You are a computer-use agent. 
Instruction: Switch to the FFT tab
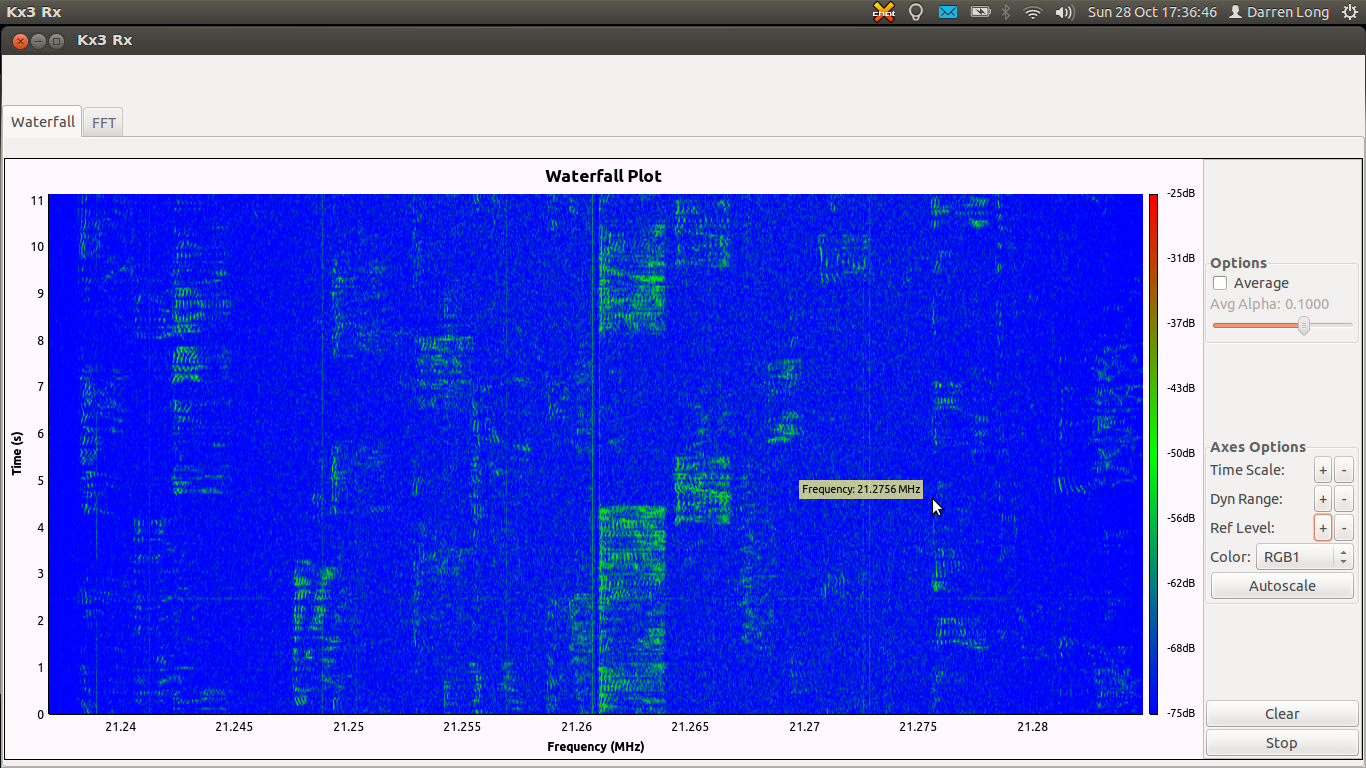(x=103, y=121)
